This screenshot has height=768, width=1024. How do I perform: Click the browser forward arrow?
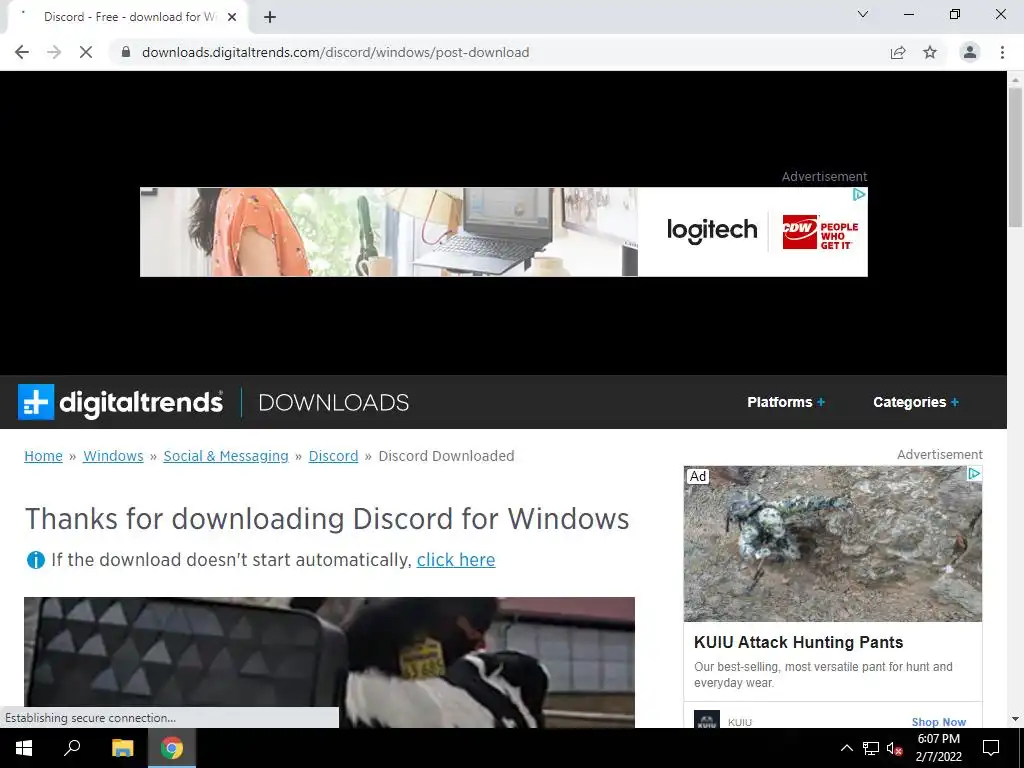click(54, 52)
